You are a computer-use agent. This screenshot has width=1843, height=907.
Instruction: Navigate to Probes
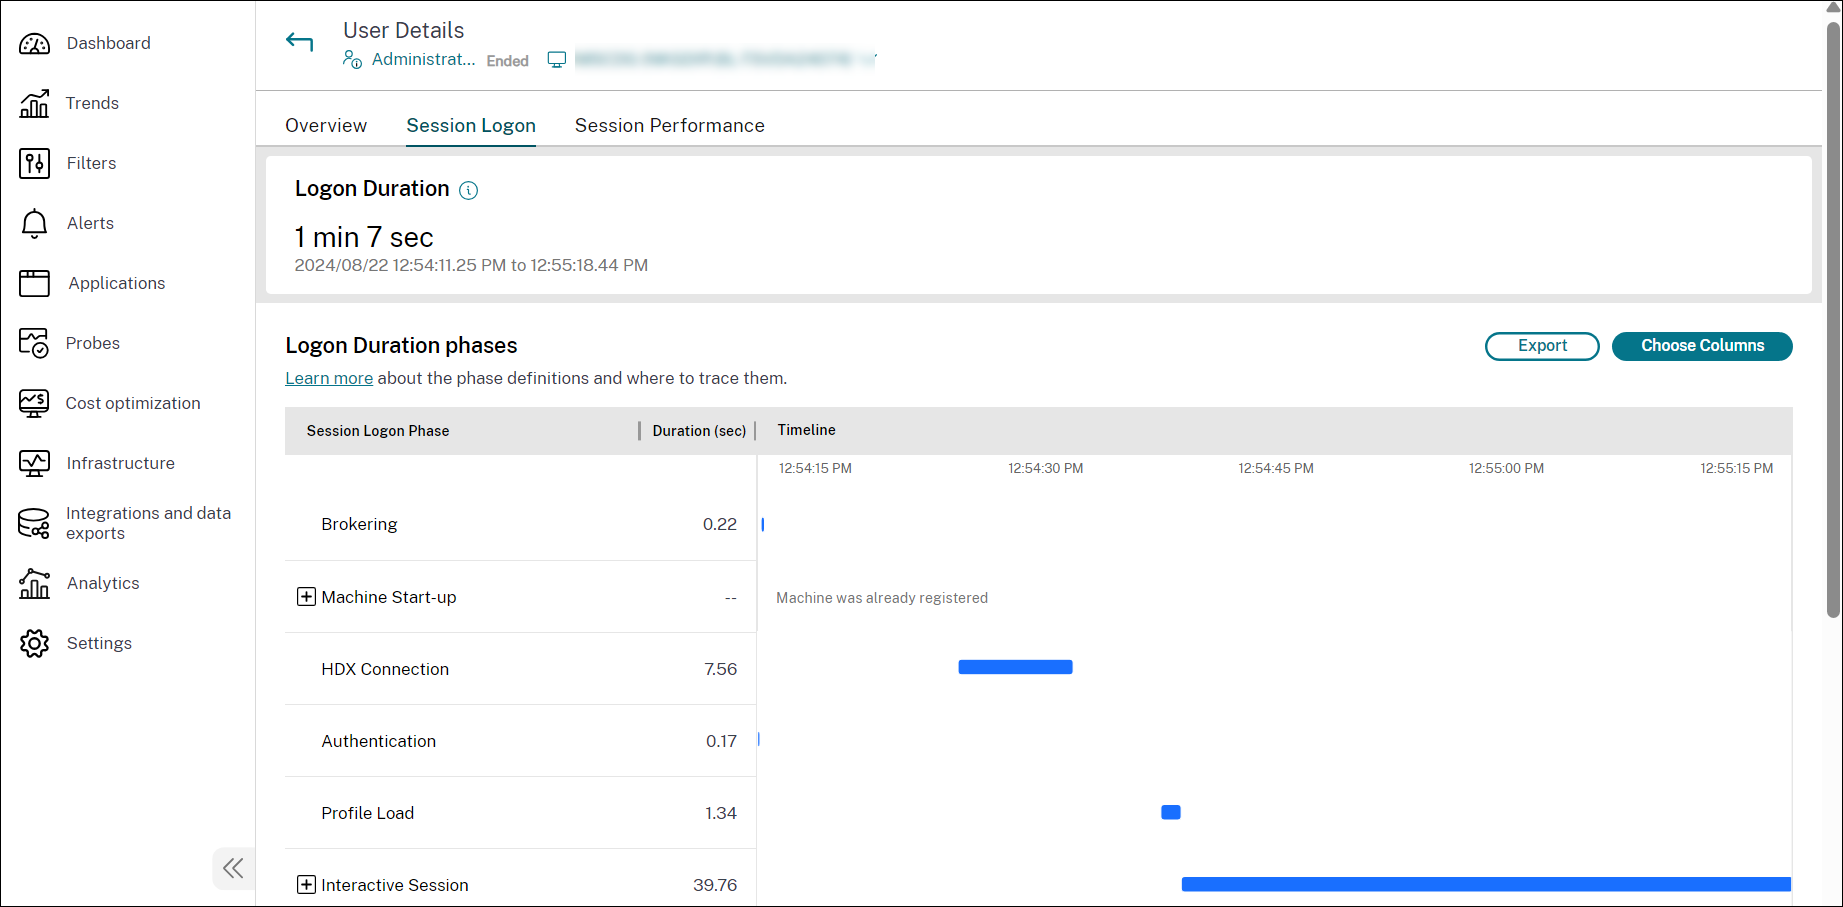[93, 343]
